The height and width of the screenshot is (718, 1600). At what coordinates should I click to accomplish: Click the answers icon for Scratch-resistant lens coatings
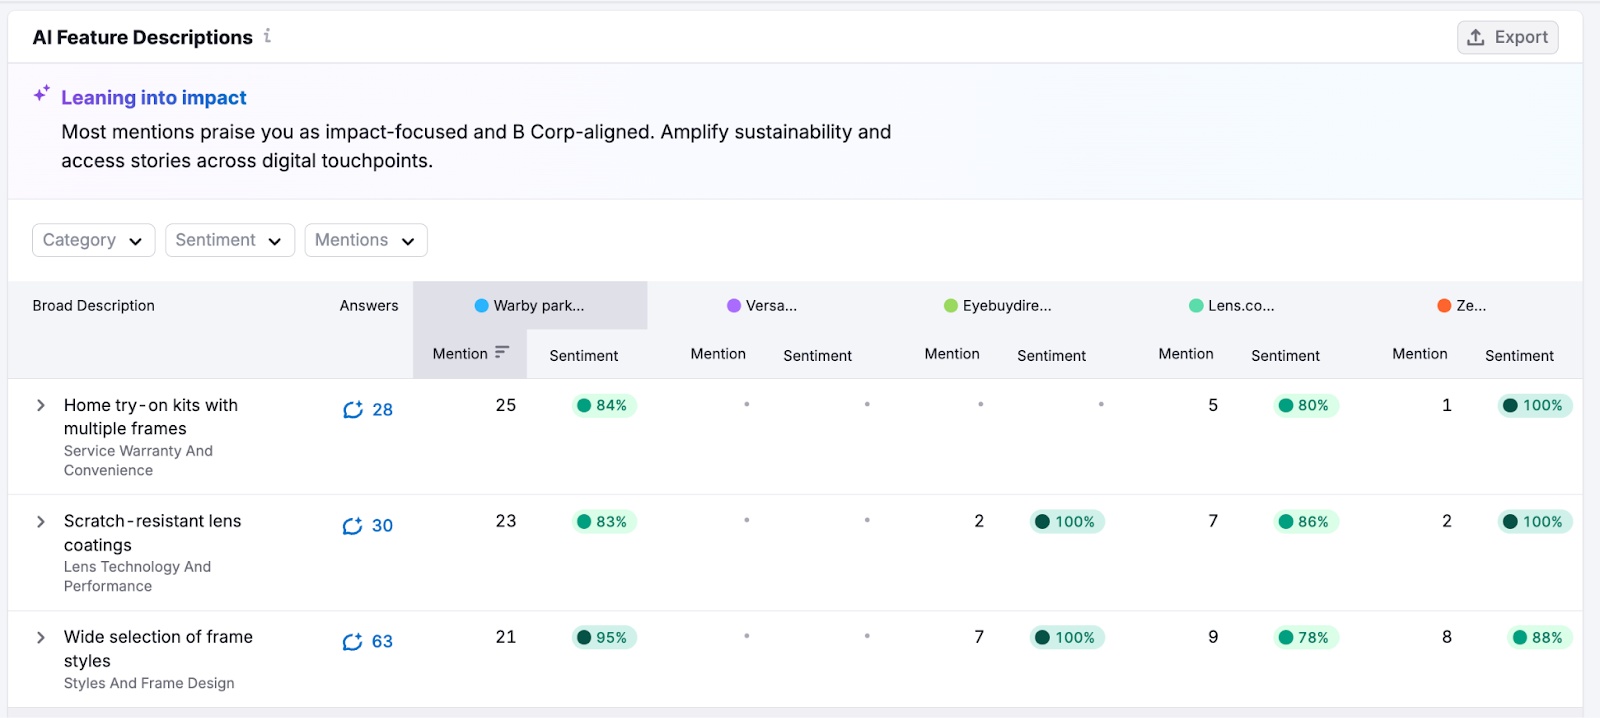click(x=352, y=526)
